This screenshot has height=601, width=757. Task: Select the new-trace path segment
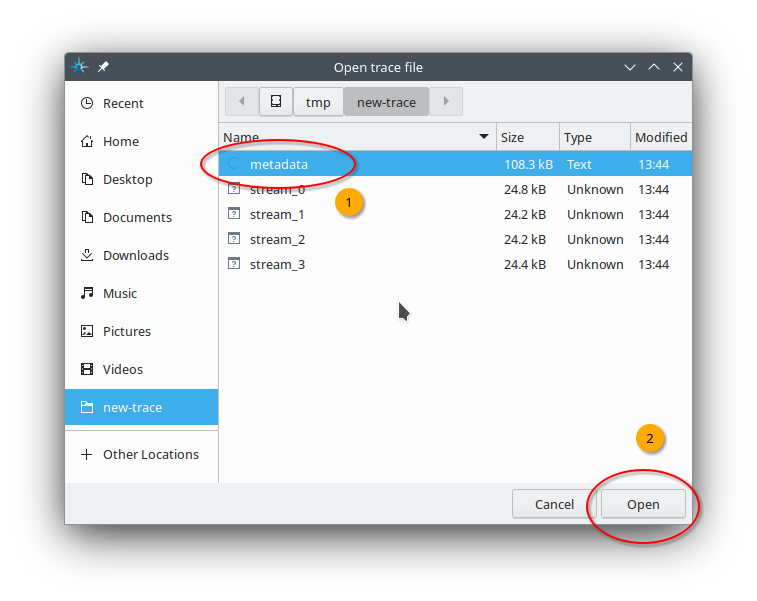(386, 102)
